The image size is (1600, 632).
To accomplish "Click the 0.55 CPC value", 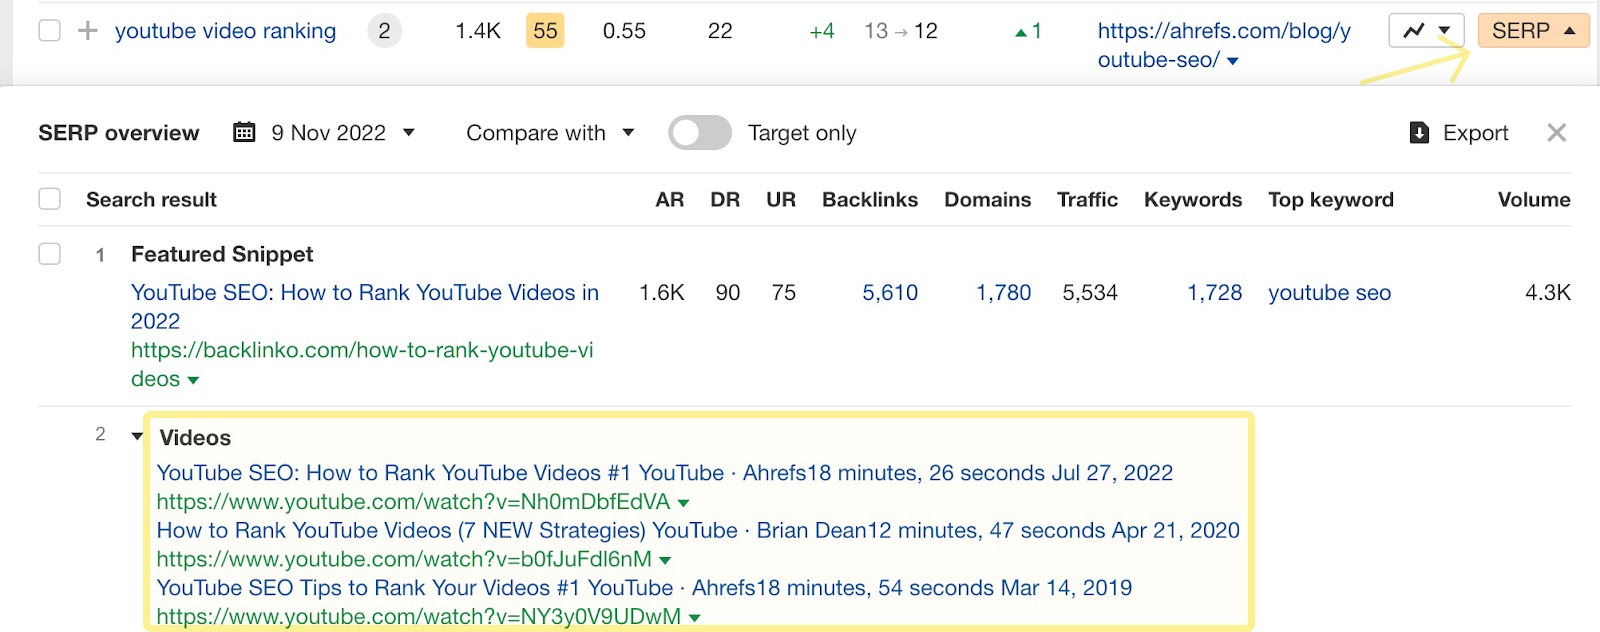I will [624, 31].
